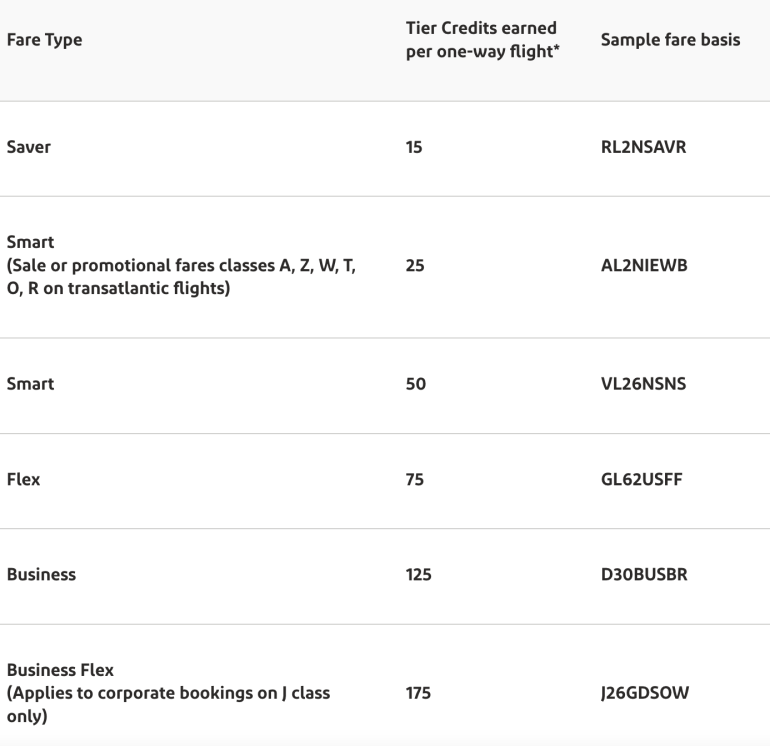
Task: Click the 175 tier credits value
Action: (404, 688)
